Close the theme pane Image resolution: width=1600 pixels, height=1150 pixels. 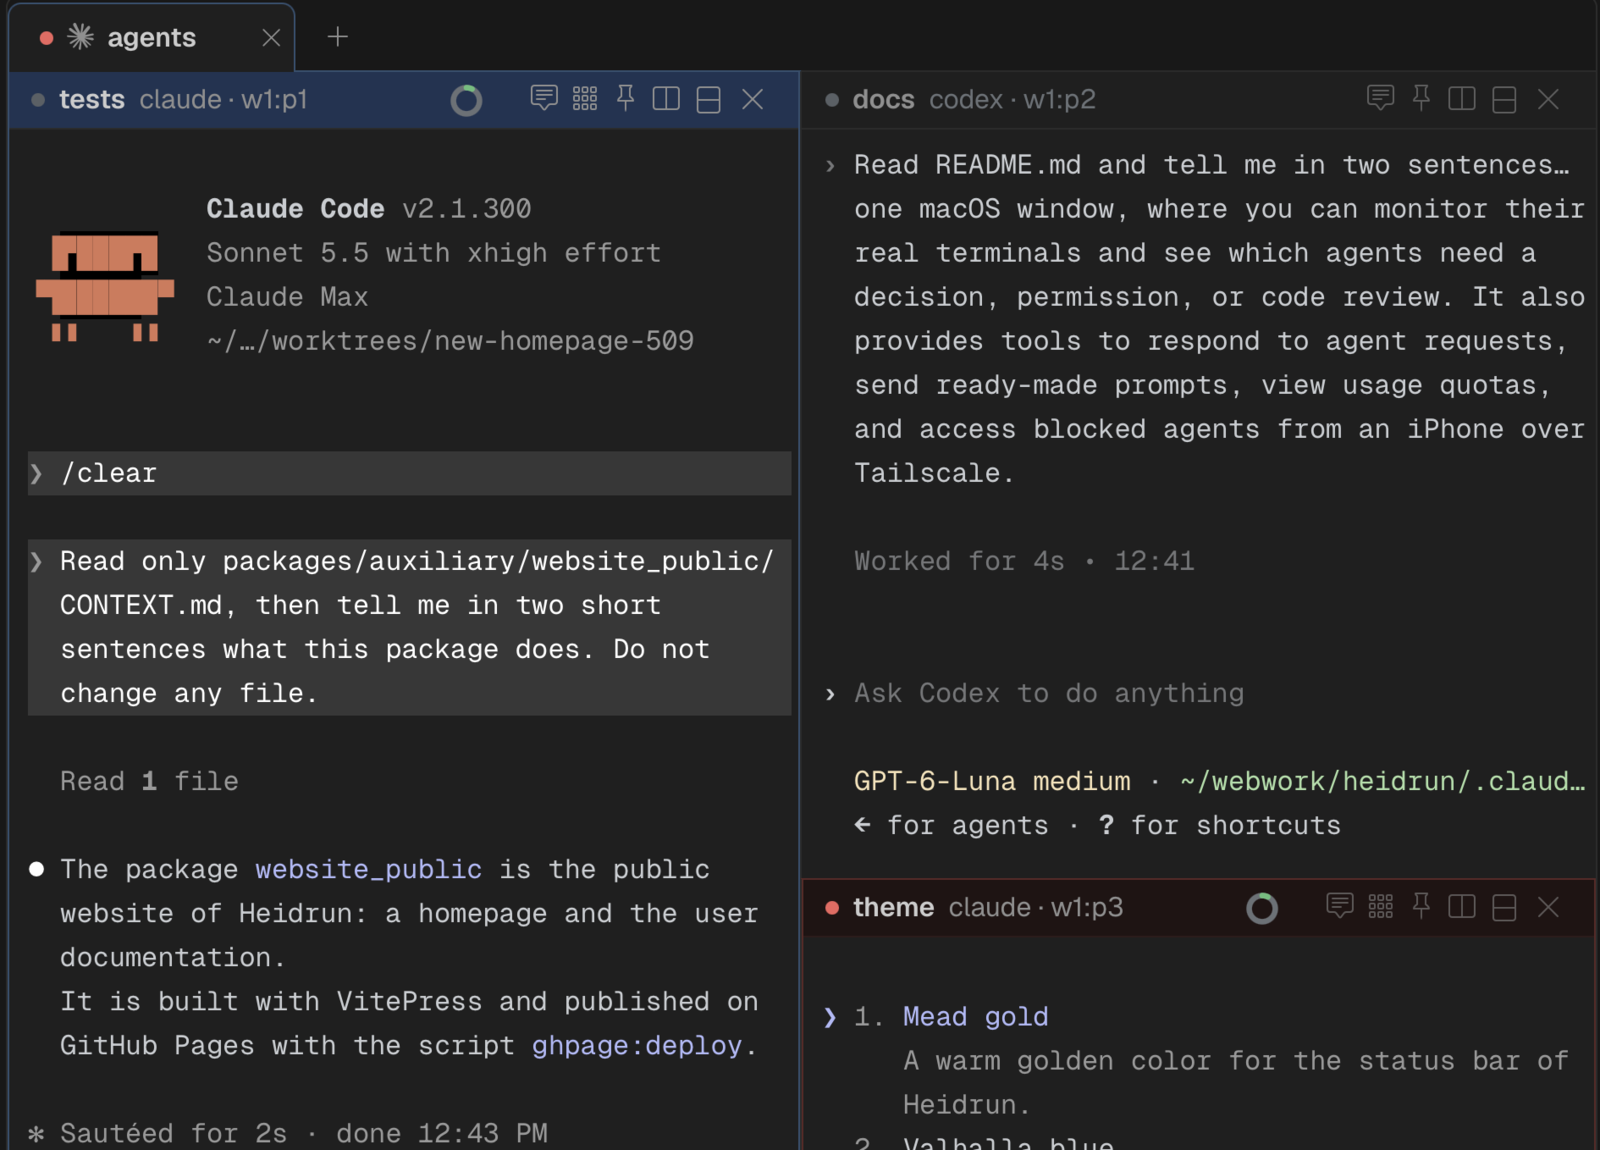1549,907
